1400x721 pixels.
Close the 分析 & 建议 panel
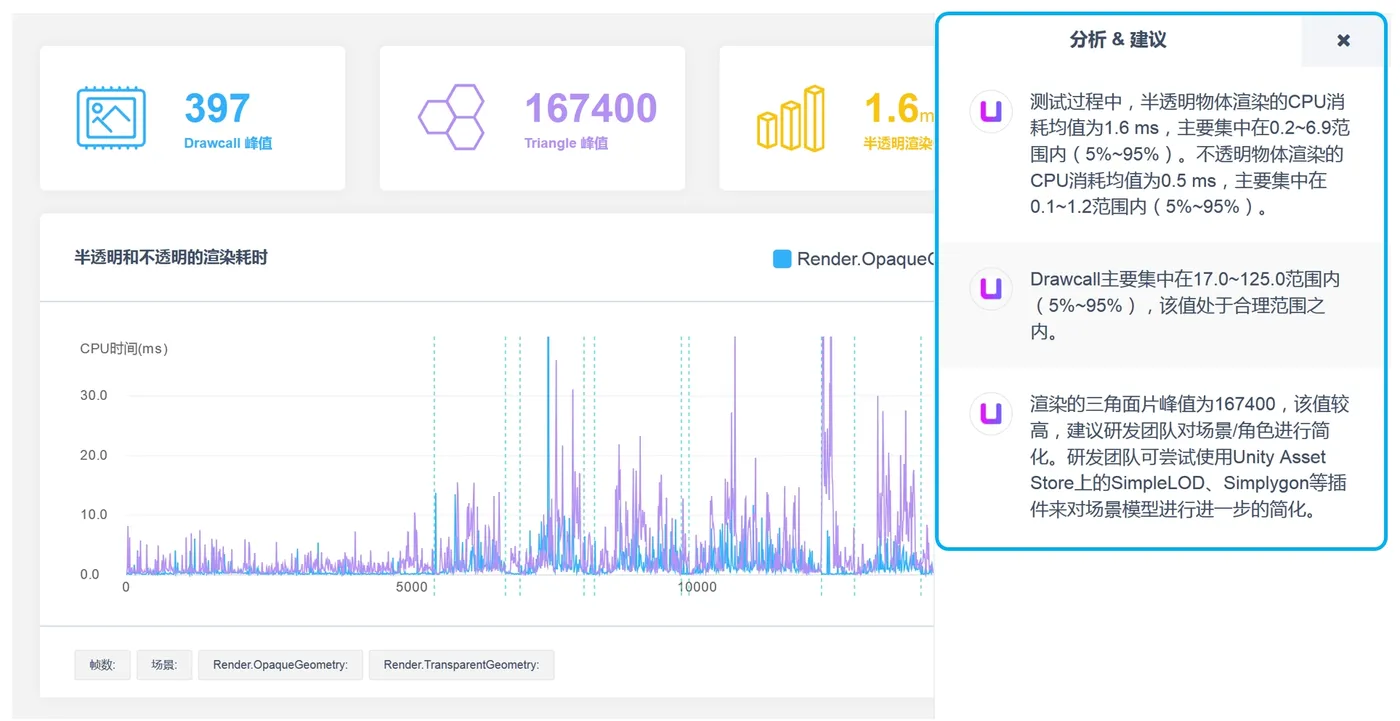(1343, 40)
